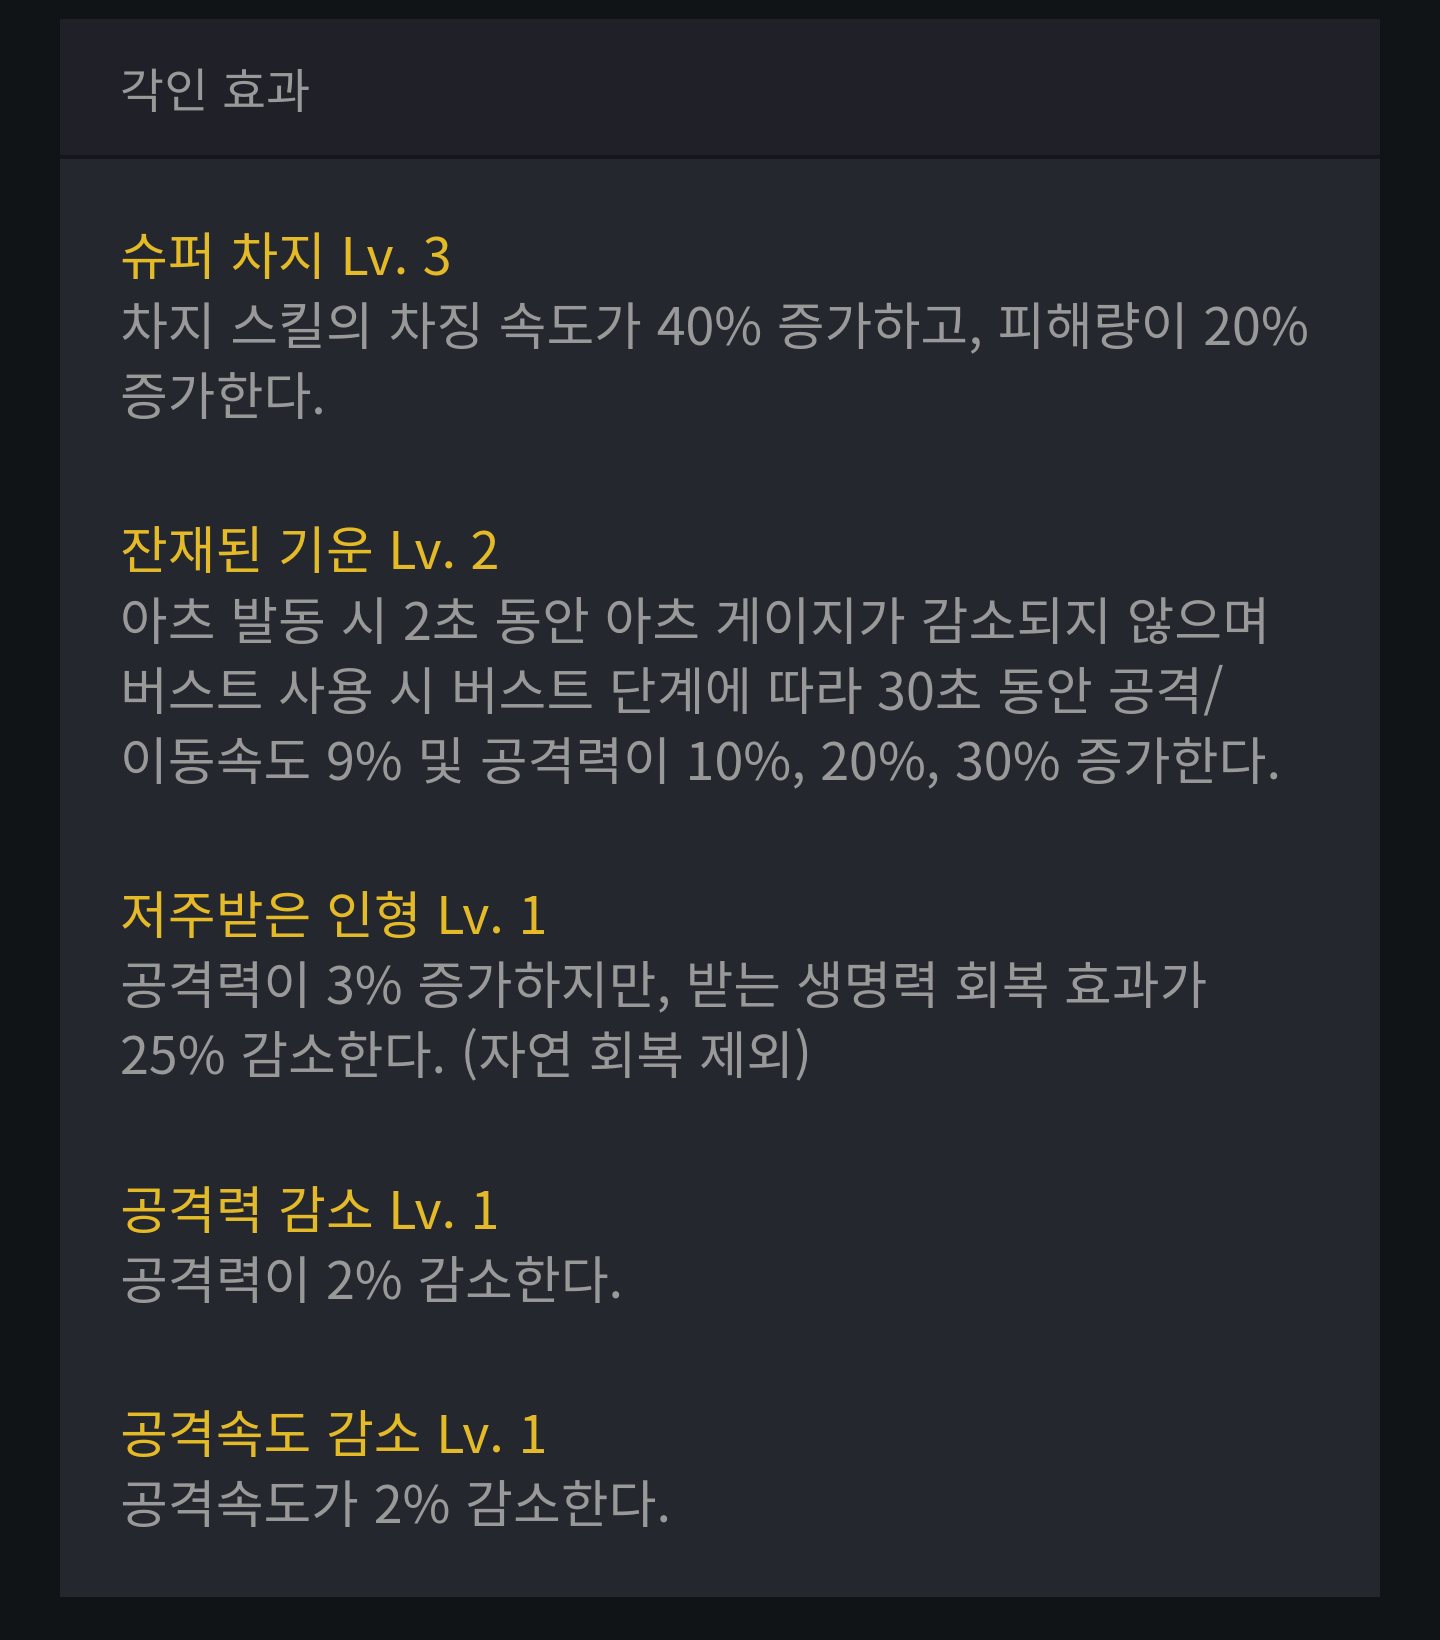Click the 공격력이 2% 감소한다 description
The image size is (1440, 1640).
[x=371, y=1280]
